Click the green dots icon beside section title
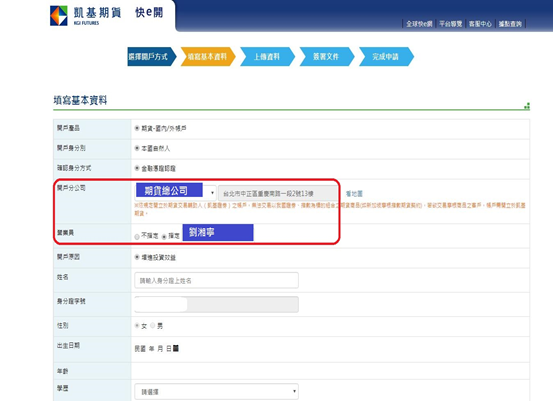The image size is (553, 401). point(527,106)
